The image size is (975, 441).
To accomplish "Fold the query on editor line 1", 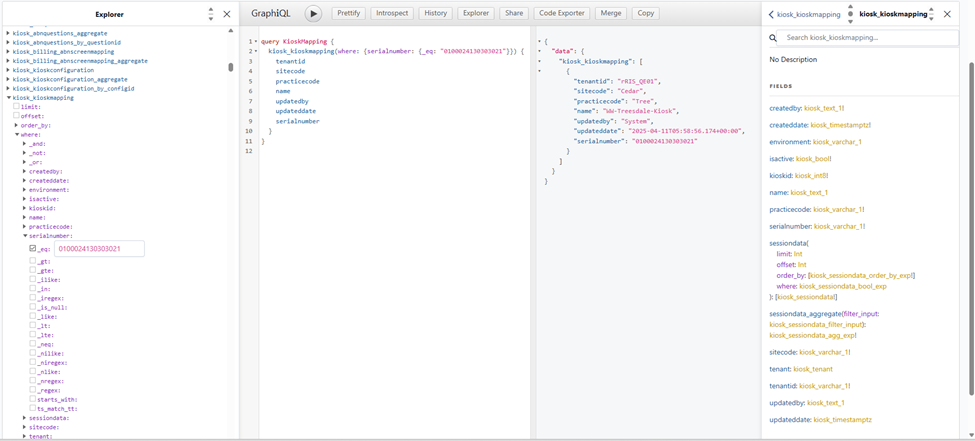I will pos(256,42).
